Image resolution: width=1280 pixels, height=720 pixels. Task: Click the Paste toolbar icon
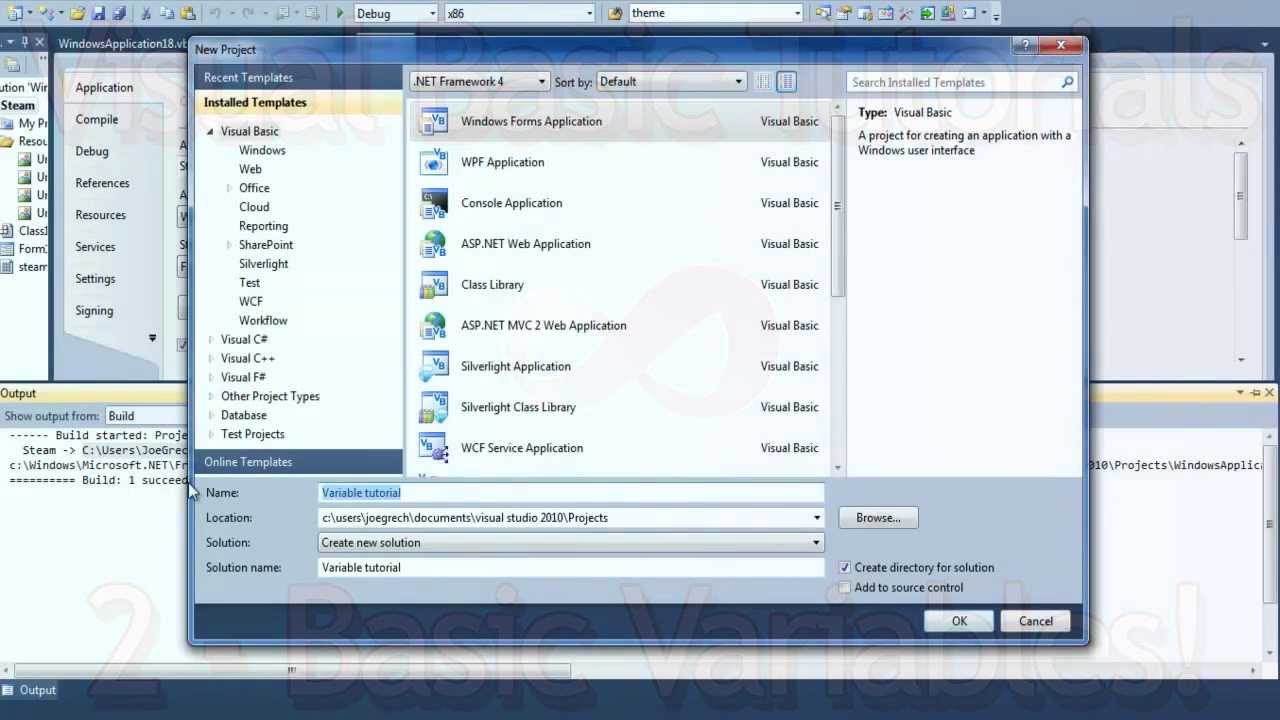click(x=188, y=13)
